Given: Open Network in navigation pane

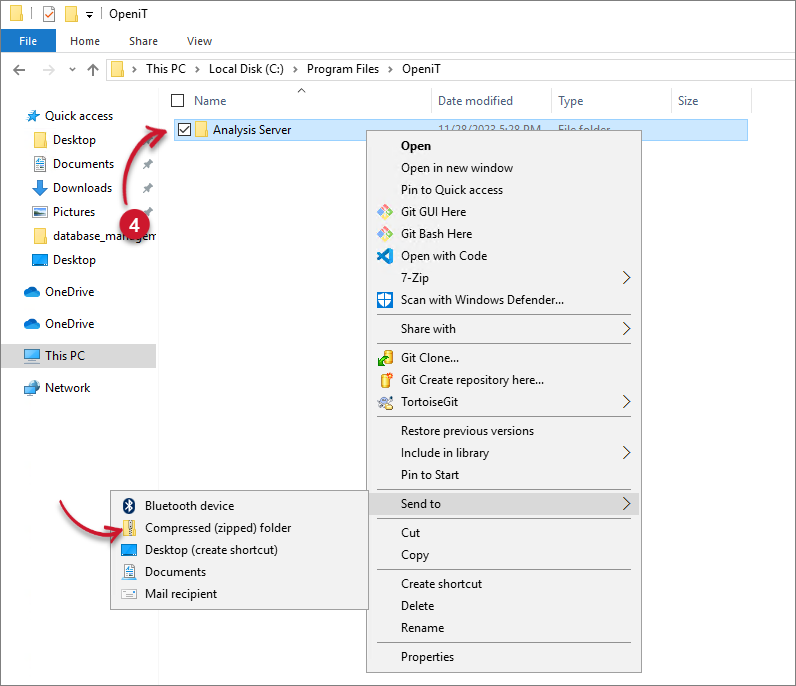Looking at the screenshot, I should coord(67,388).
